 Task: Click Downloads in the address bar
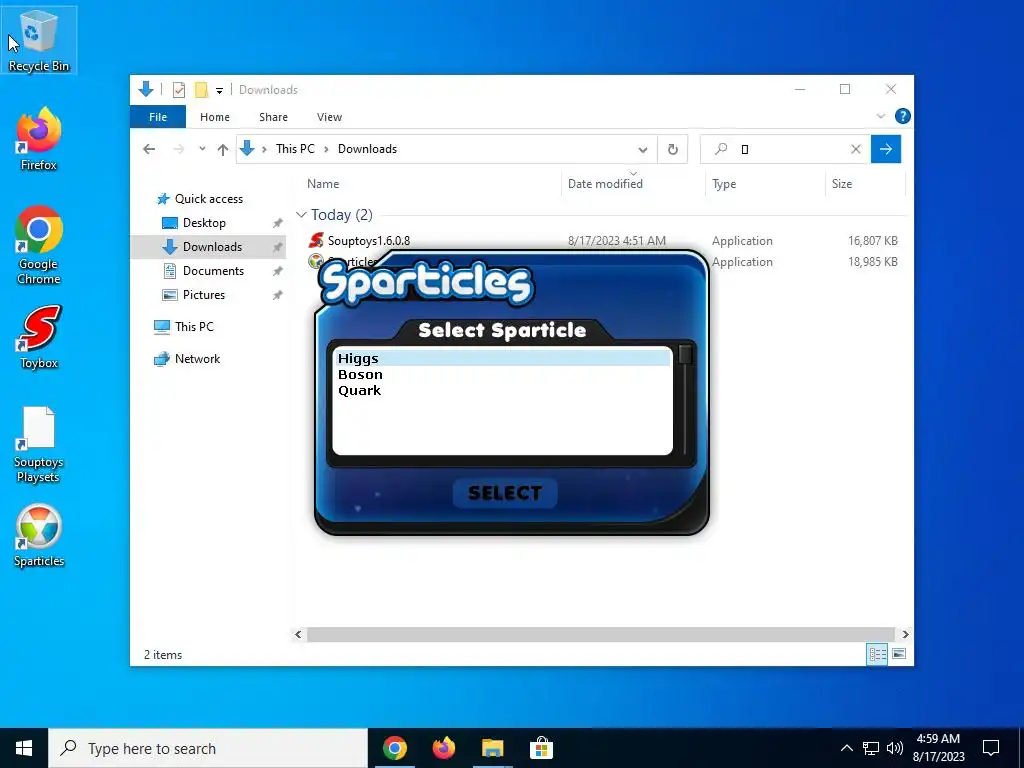(367, 149)
